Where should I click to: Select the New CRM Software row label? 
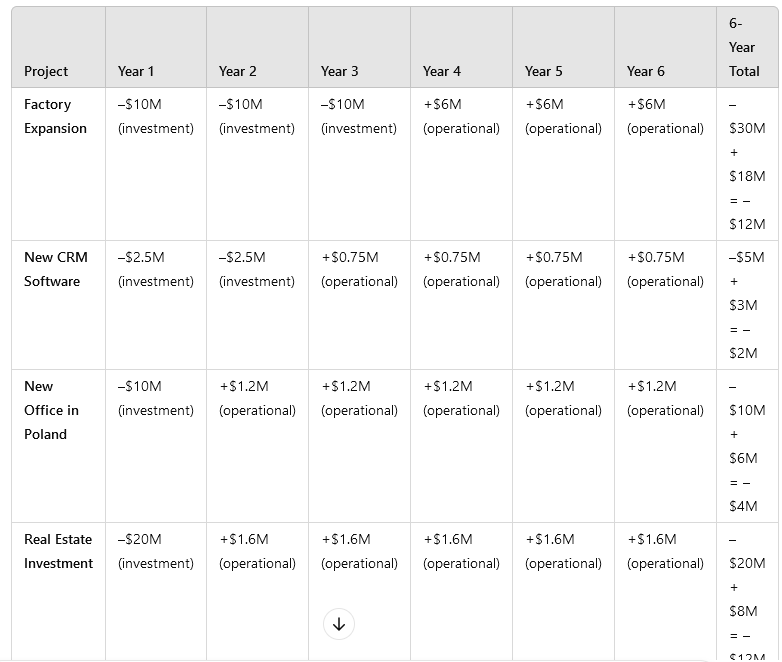[x=56, y=269]
